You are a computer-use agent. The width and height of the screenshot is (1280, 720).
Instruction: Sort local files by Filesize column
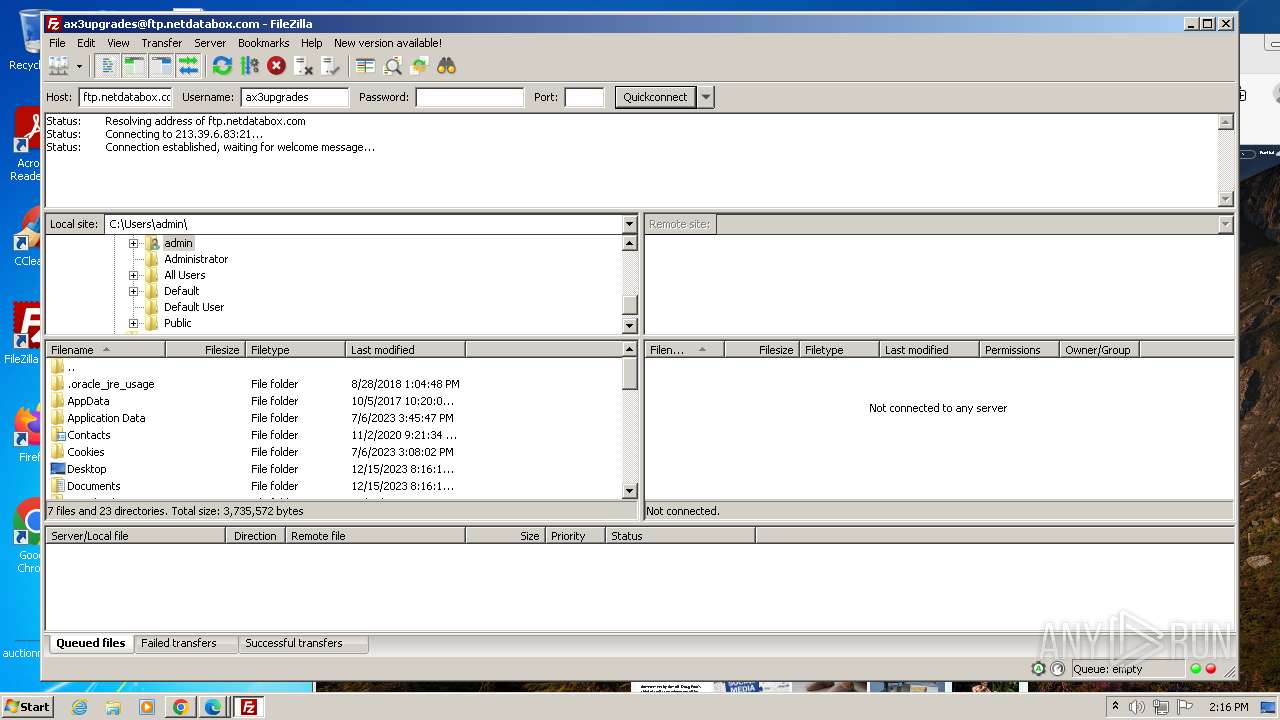[x=205, y=350]
